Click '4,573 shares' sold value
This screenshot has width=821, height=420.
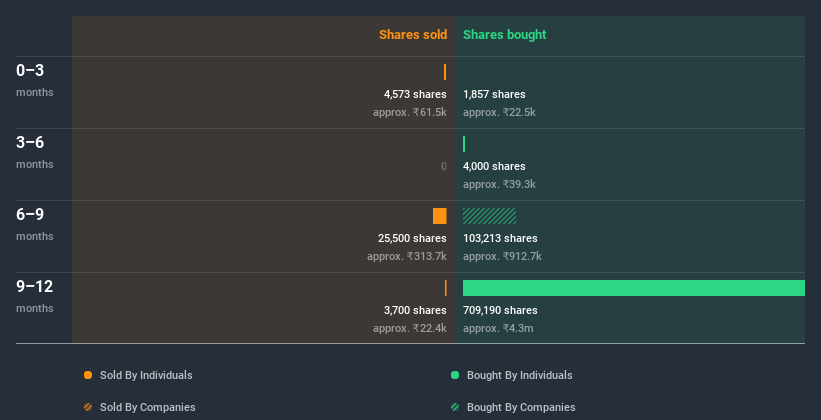(x=415, y=94)
